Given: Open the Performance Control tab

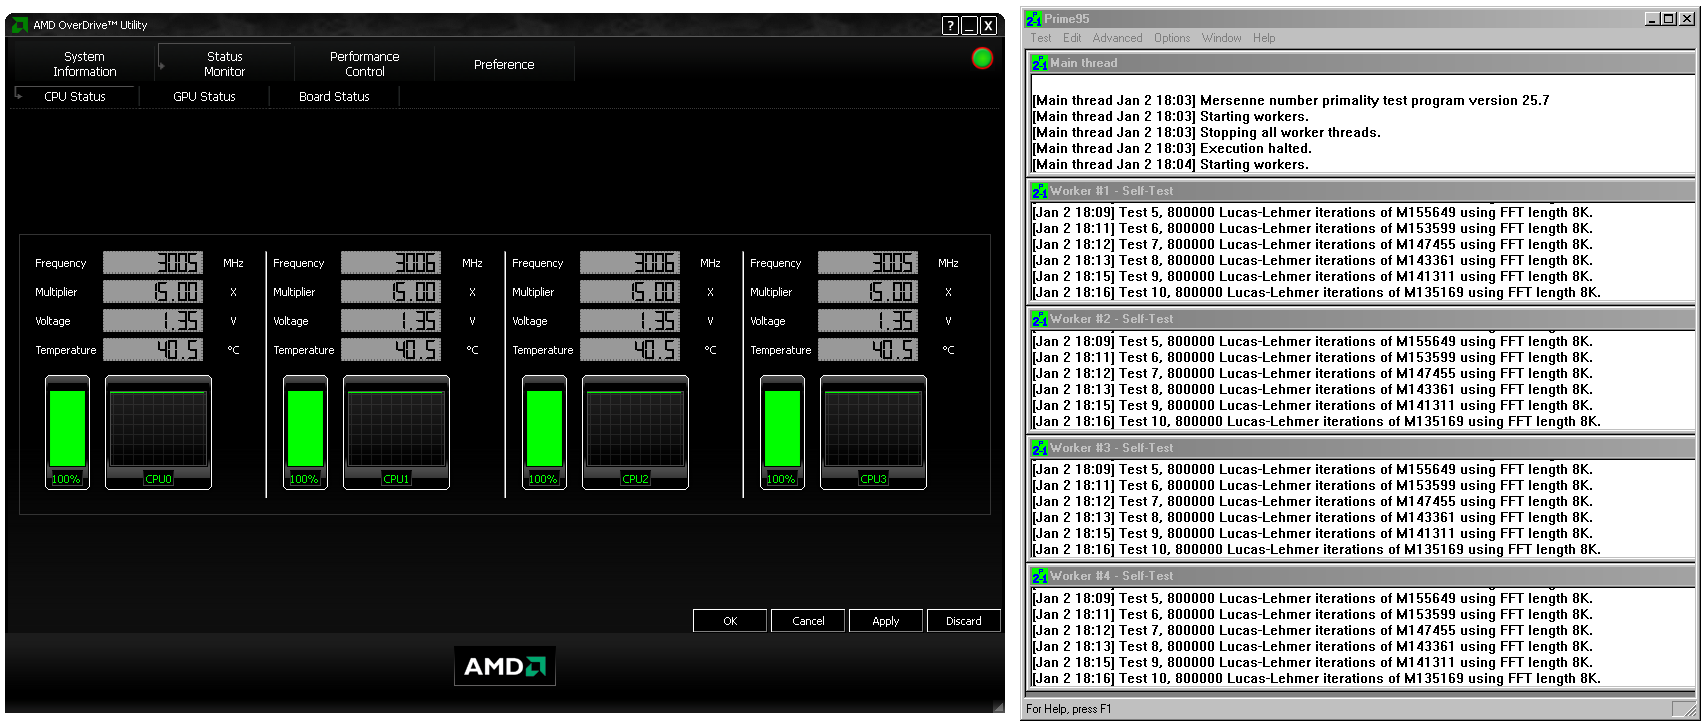Looking at the screenshot, I should pyautogui.click(x=365, y=64).
